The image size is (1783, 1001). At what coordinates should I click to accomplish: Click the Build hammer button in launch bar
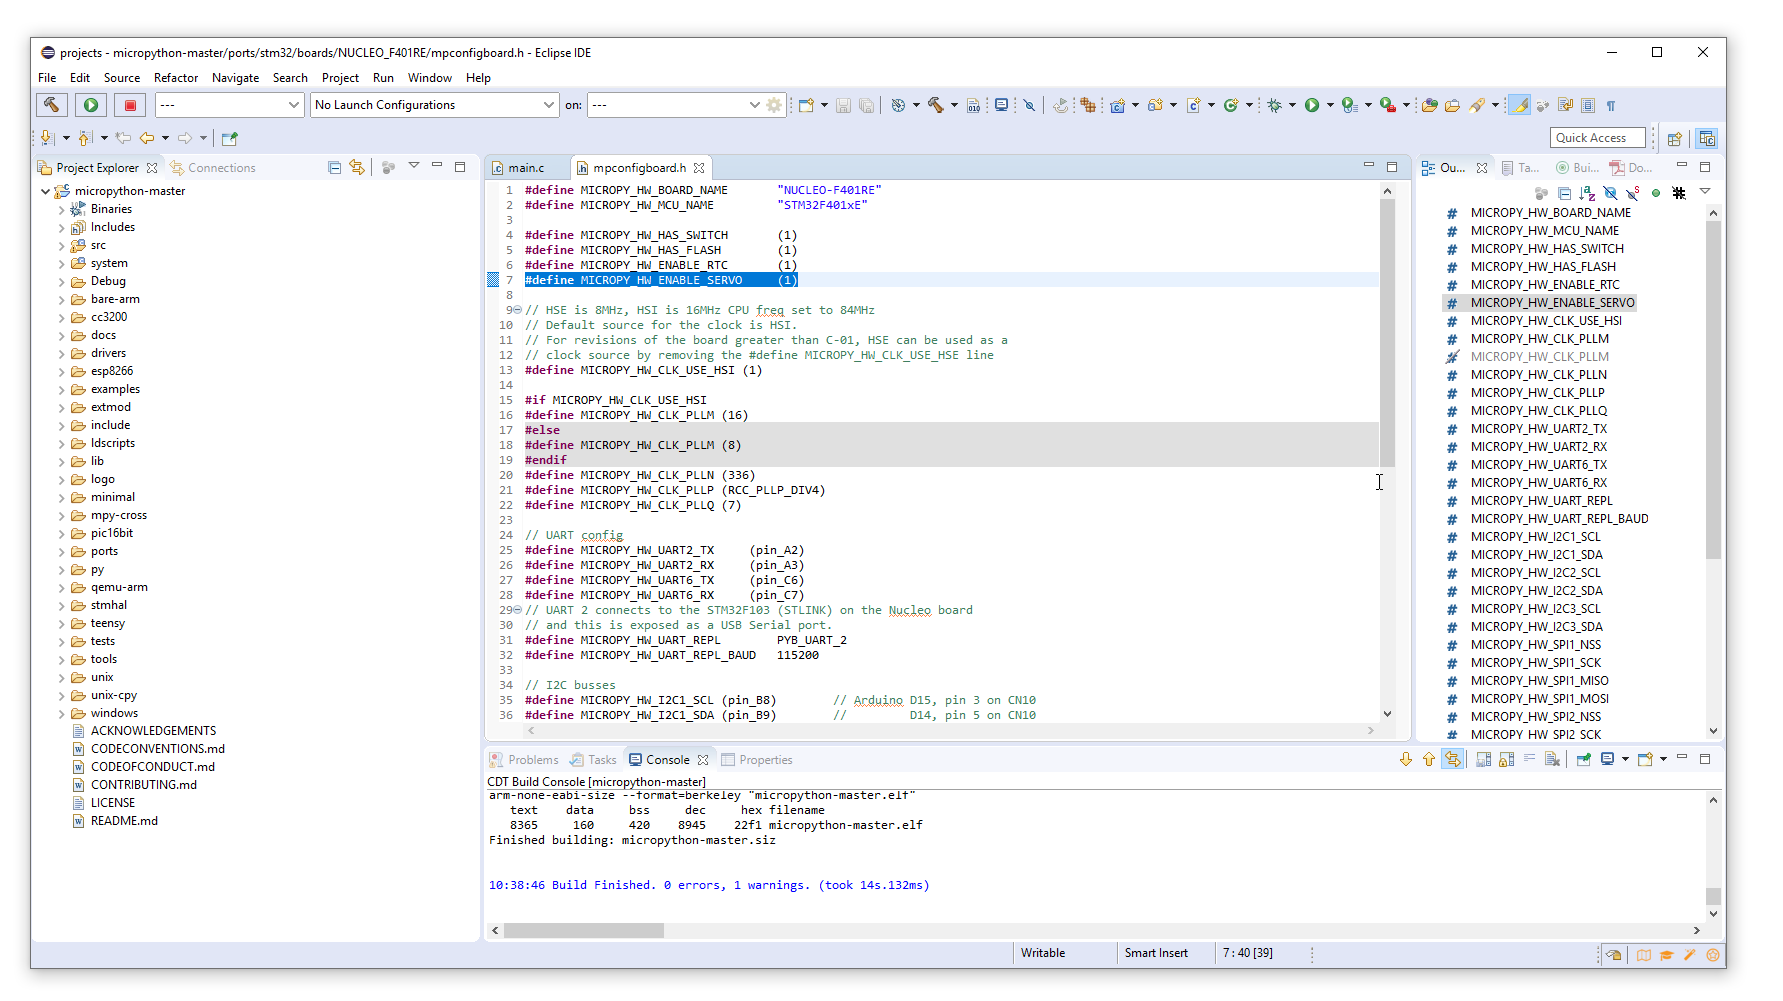52,104
